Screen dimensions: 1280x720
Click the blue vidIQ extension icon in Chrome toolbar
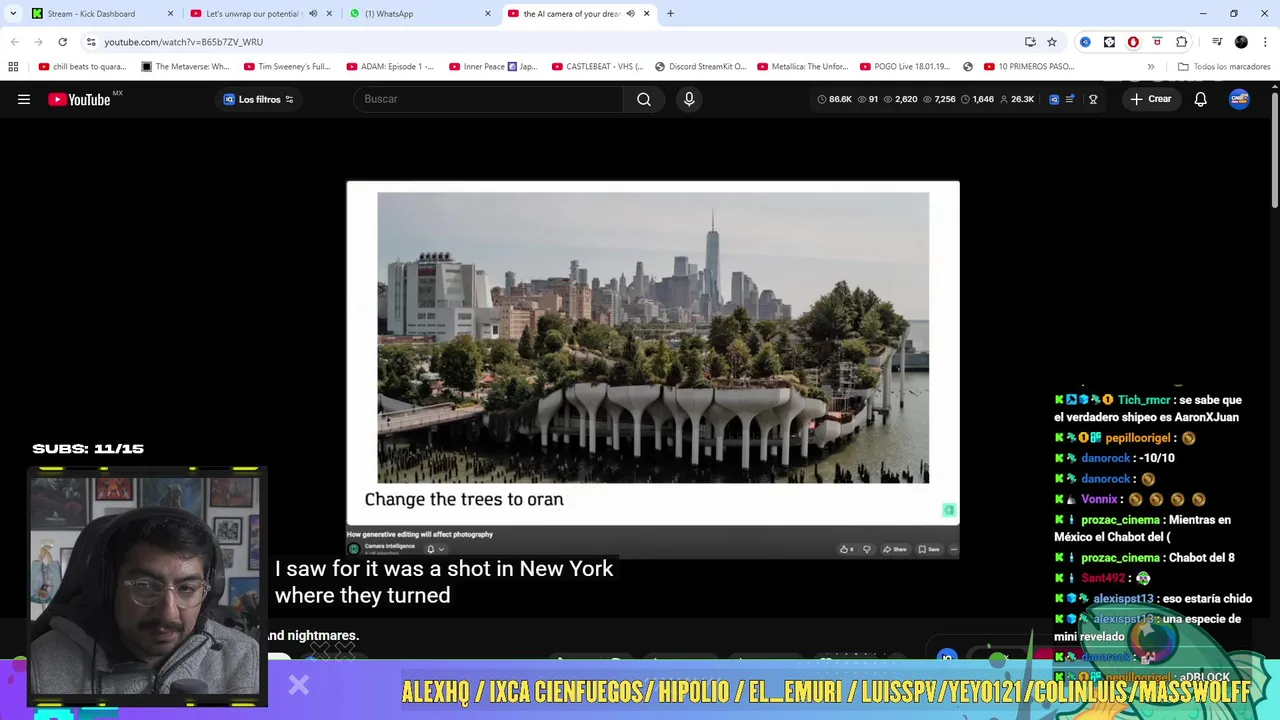point(1085,42)
